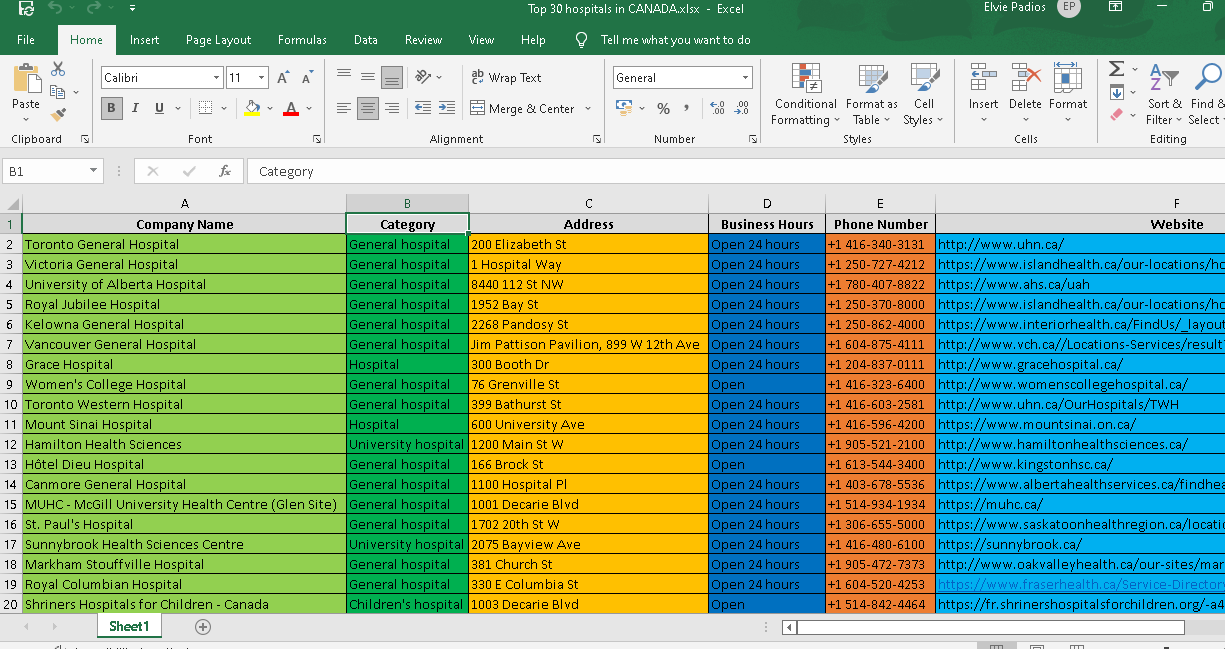Apply Comma Style format
The image size is (1225, 649).
[x=687, y=108]
